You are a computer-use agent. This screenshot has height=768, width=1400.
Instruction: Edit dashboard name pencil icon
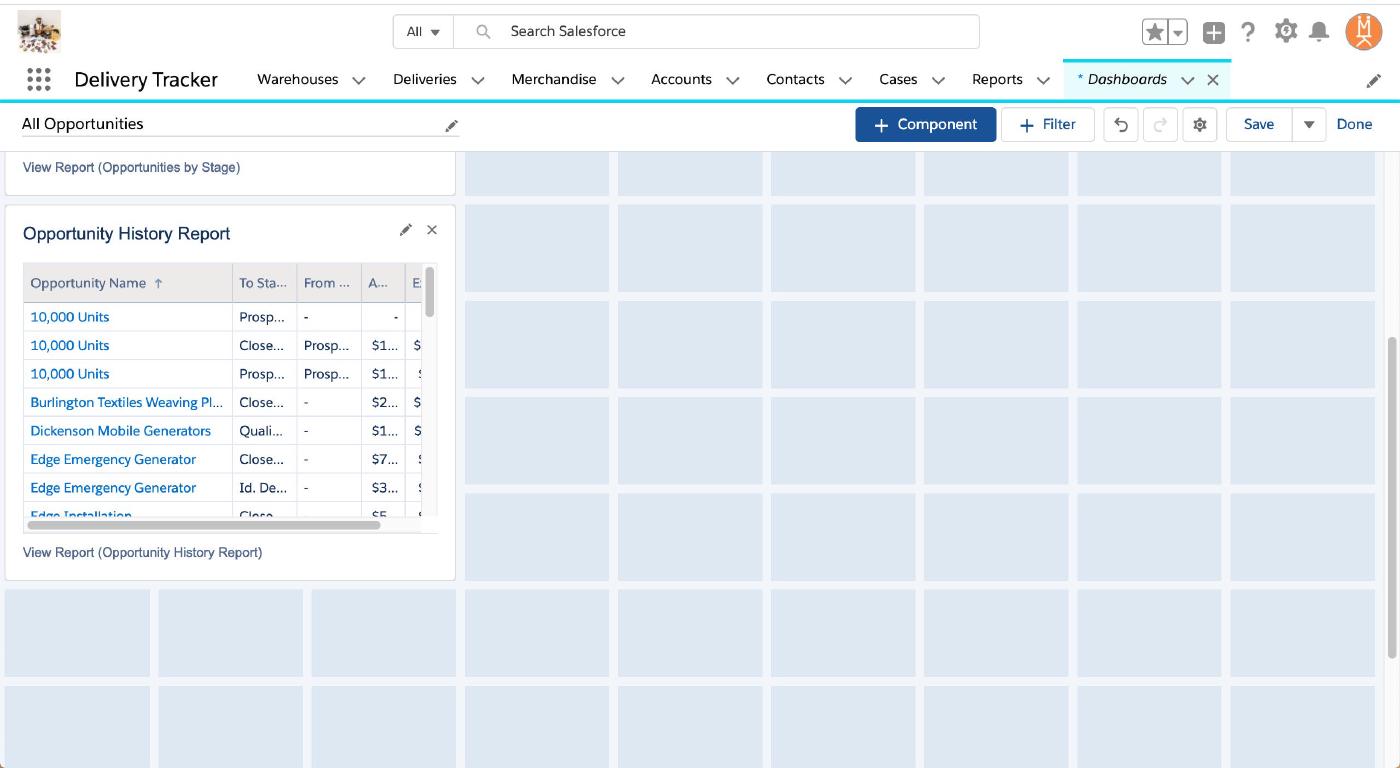[451, 125]
